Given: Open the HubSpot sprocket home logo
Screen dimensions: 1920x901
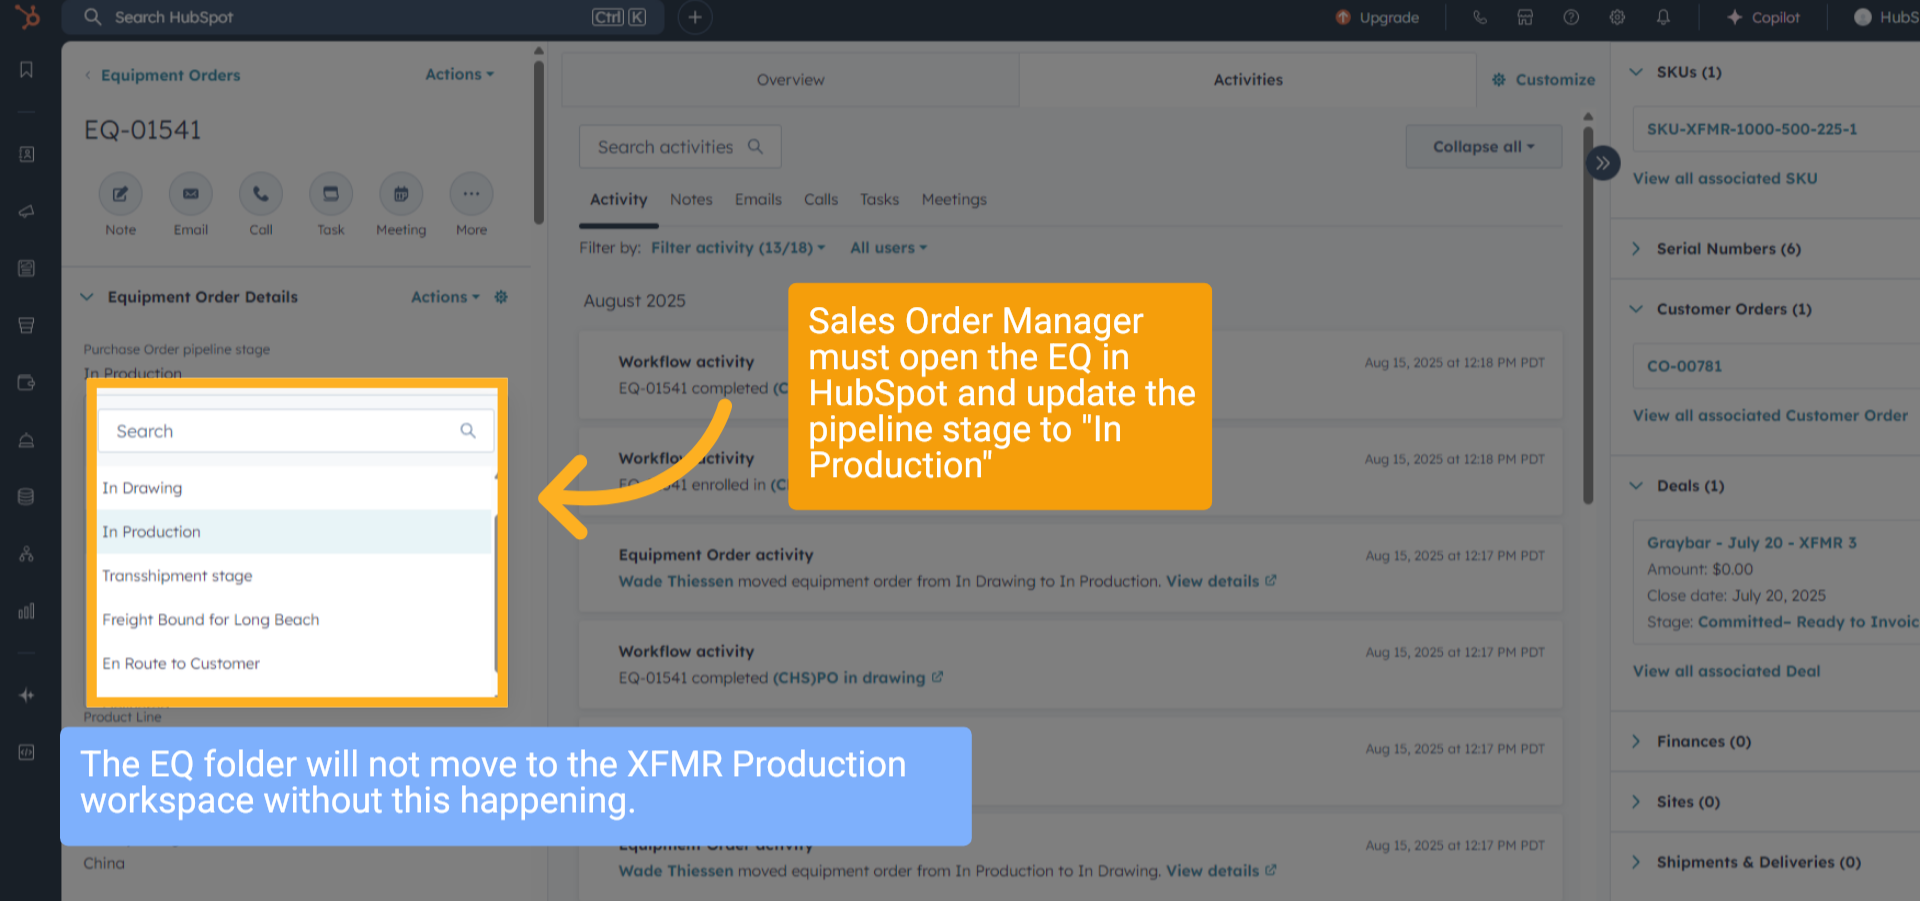Looking at the screenshot, I should 27,17.
